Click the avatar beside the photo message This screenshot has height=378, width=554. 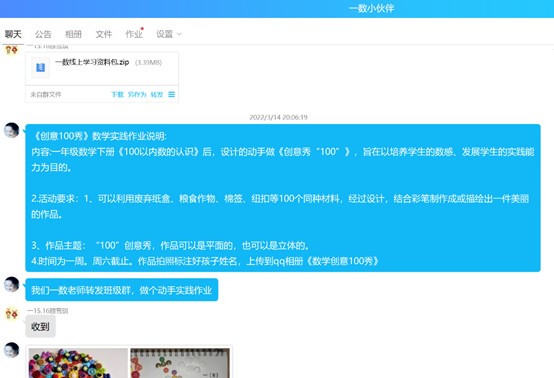(x=12, y=350)
